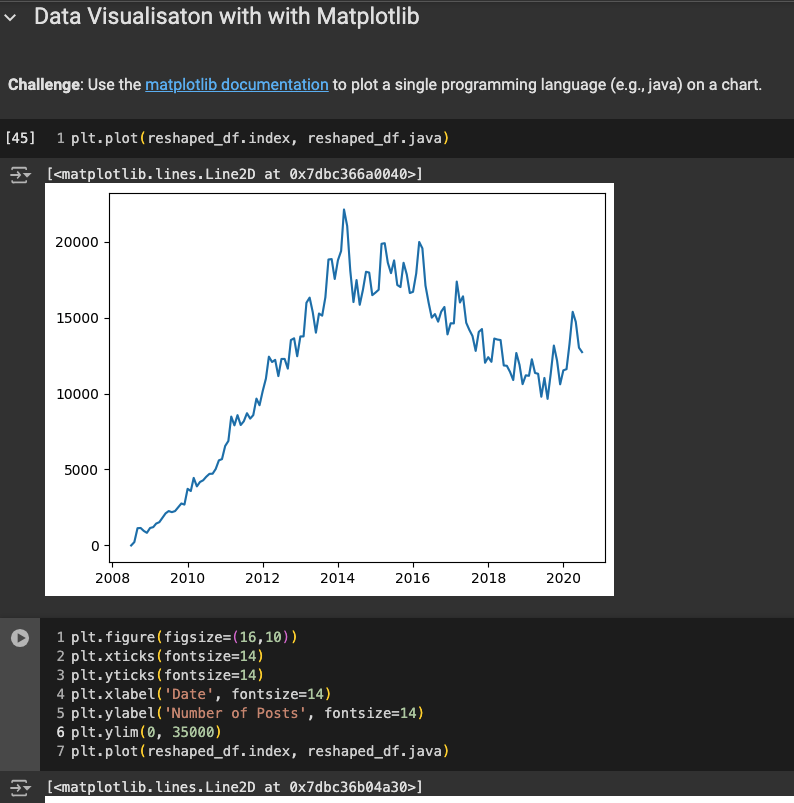Viewport: 794px width, 803px height.
Task: Click the plt.xticks(fontsize=14) code line
Action: pos(167,656)
